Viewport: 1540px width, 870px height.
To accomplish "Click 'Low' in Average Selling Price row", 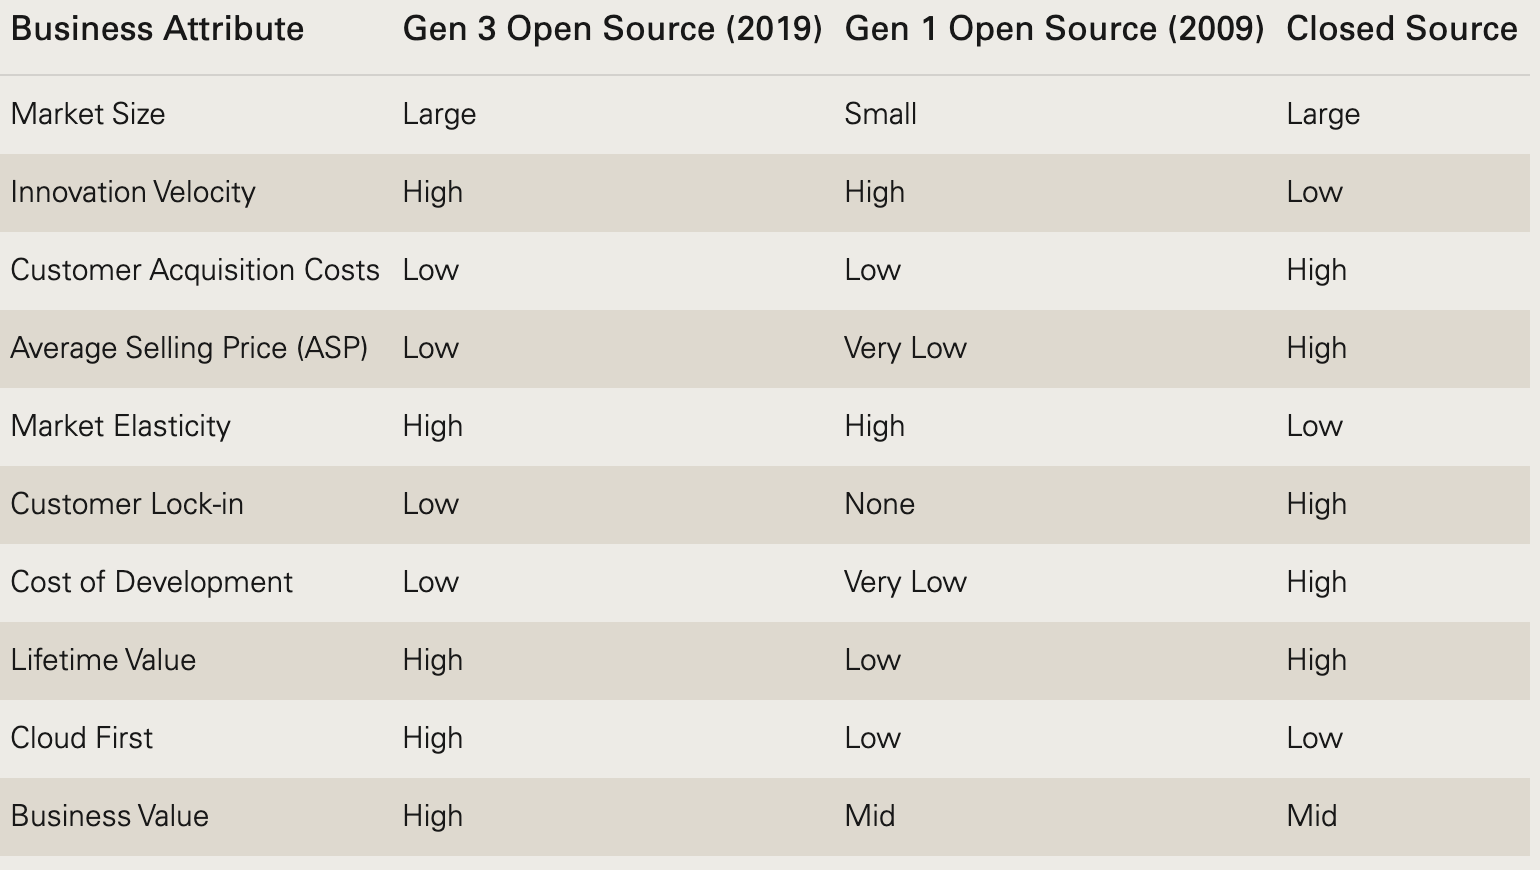I will [x=430, y=348].
